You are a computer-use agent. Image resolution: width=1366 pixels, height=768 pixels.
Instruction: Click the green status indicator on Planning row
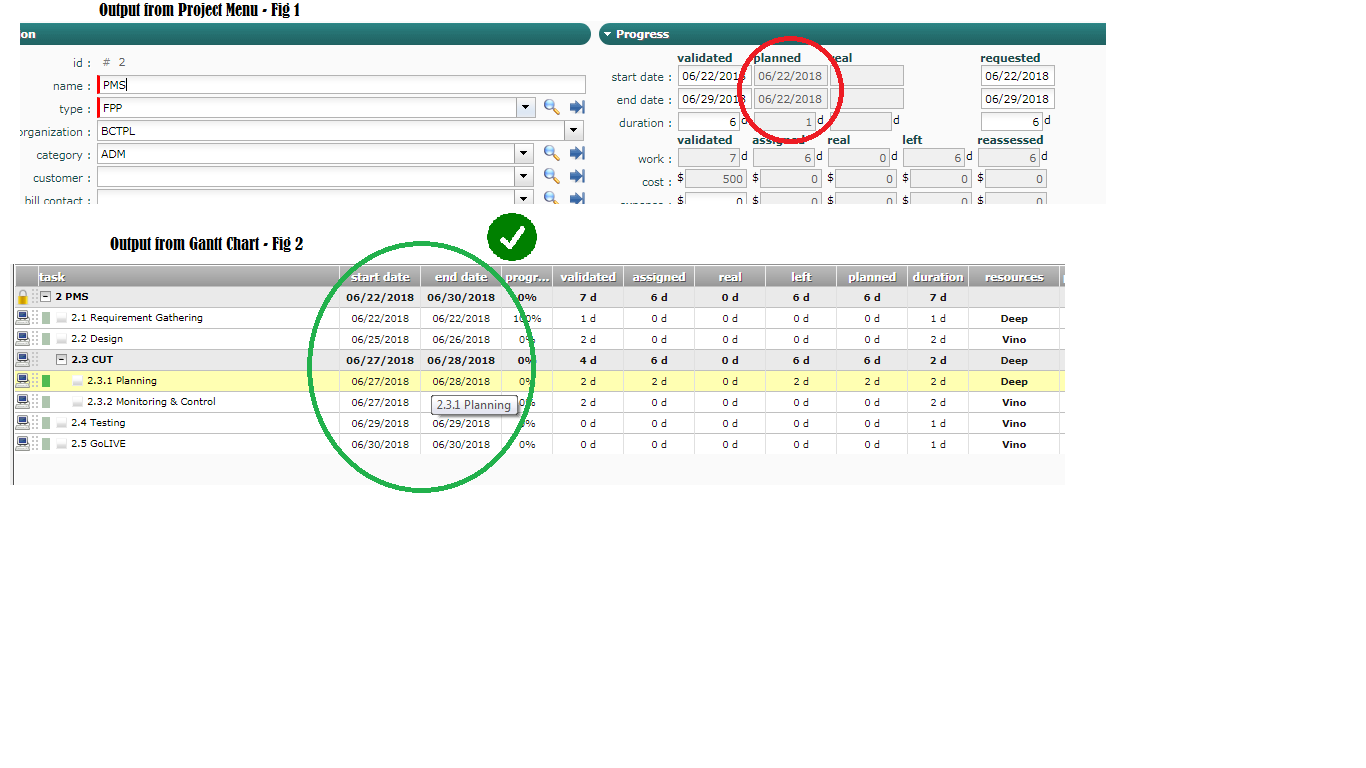coord(47,381)
